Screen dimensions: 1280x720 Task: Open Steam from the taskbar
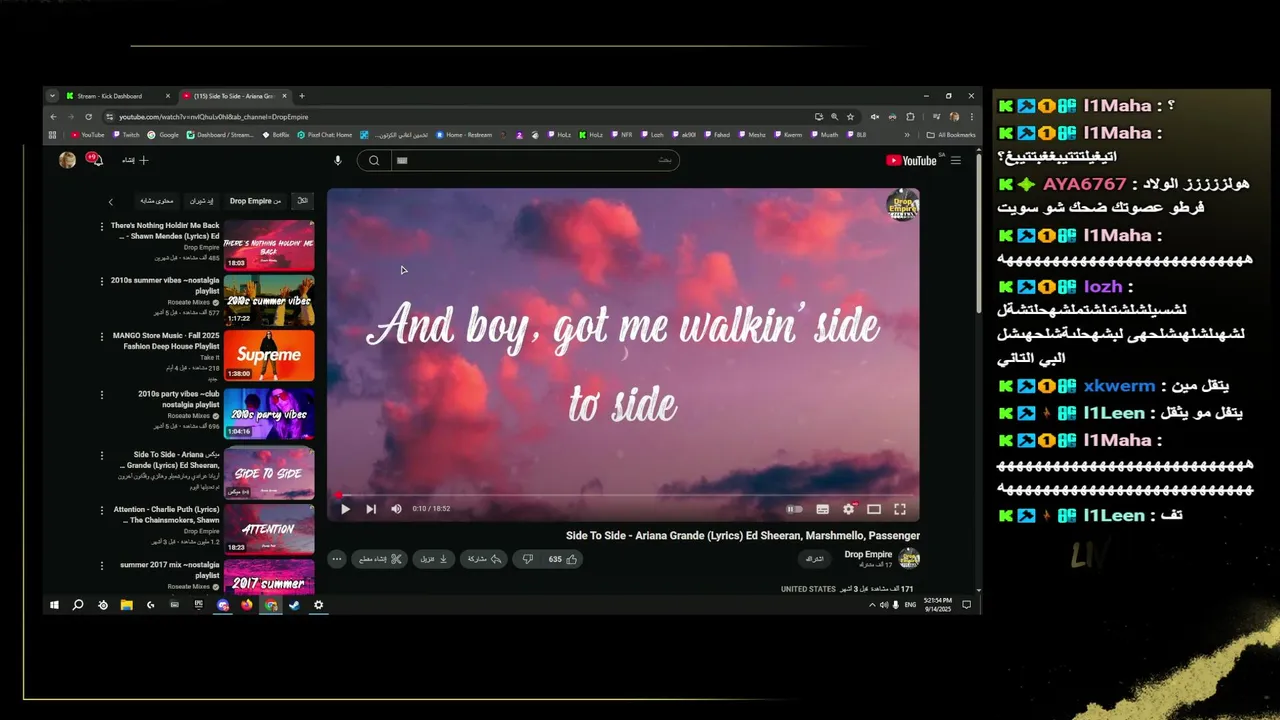click(x=294, y=605)
